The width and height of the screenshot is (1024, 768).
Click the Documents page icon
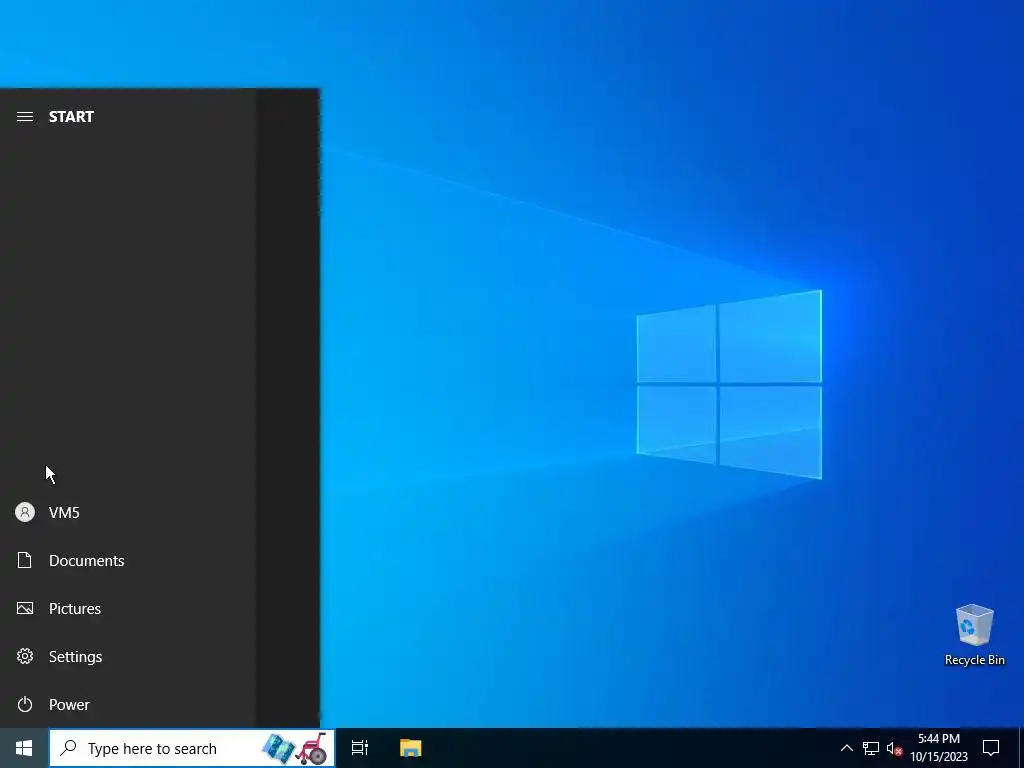click(25, 560)
